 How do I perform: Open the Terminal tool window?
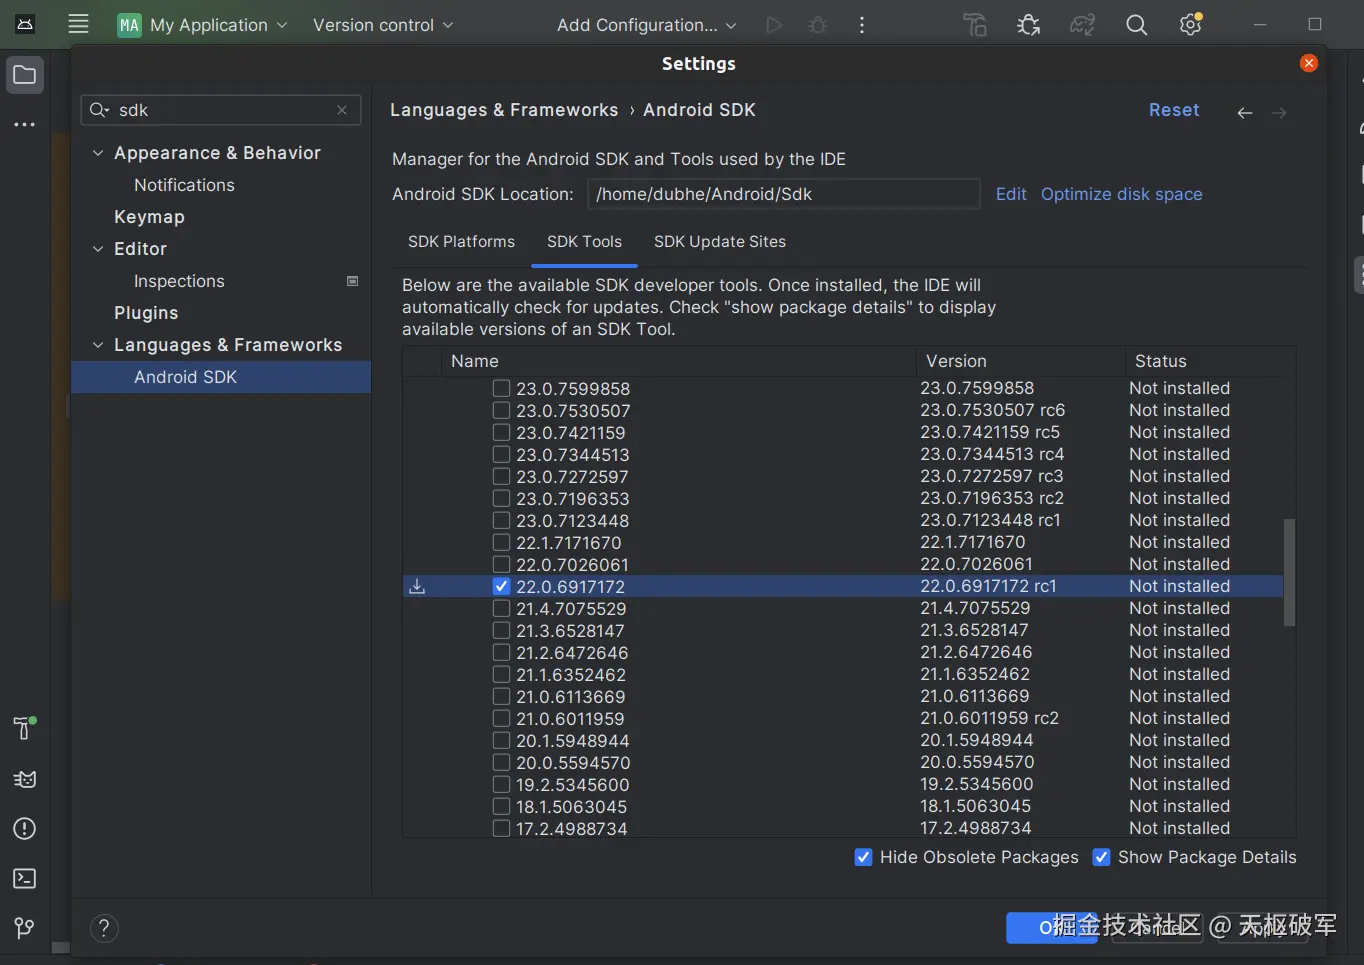click(25, 878)
